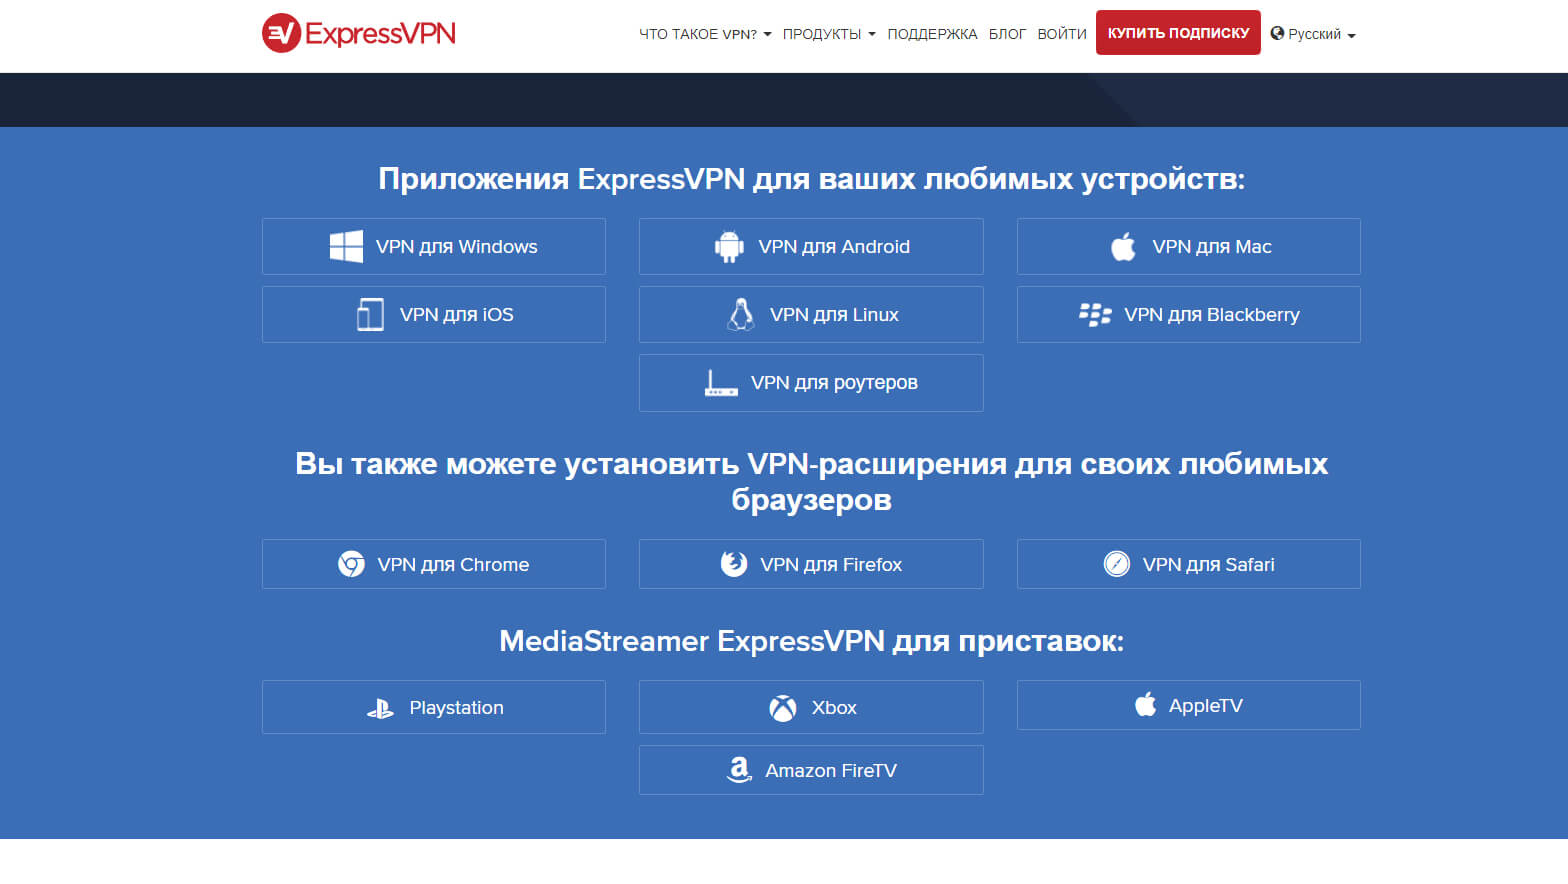Click the Chrome browser icon

[351, 564]
